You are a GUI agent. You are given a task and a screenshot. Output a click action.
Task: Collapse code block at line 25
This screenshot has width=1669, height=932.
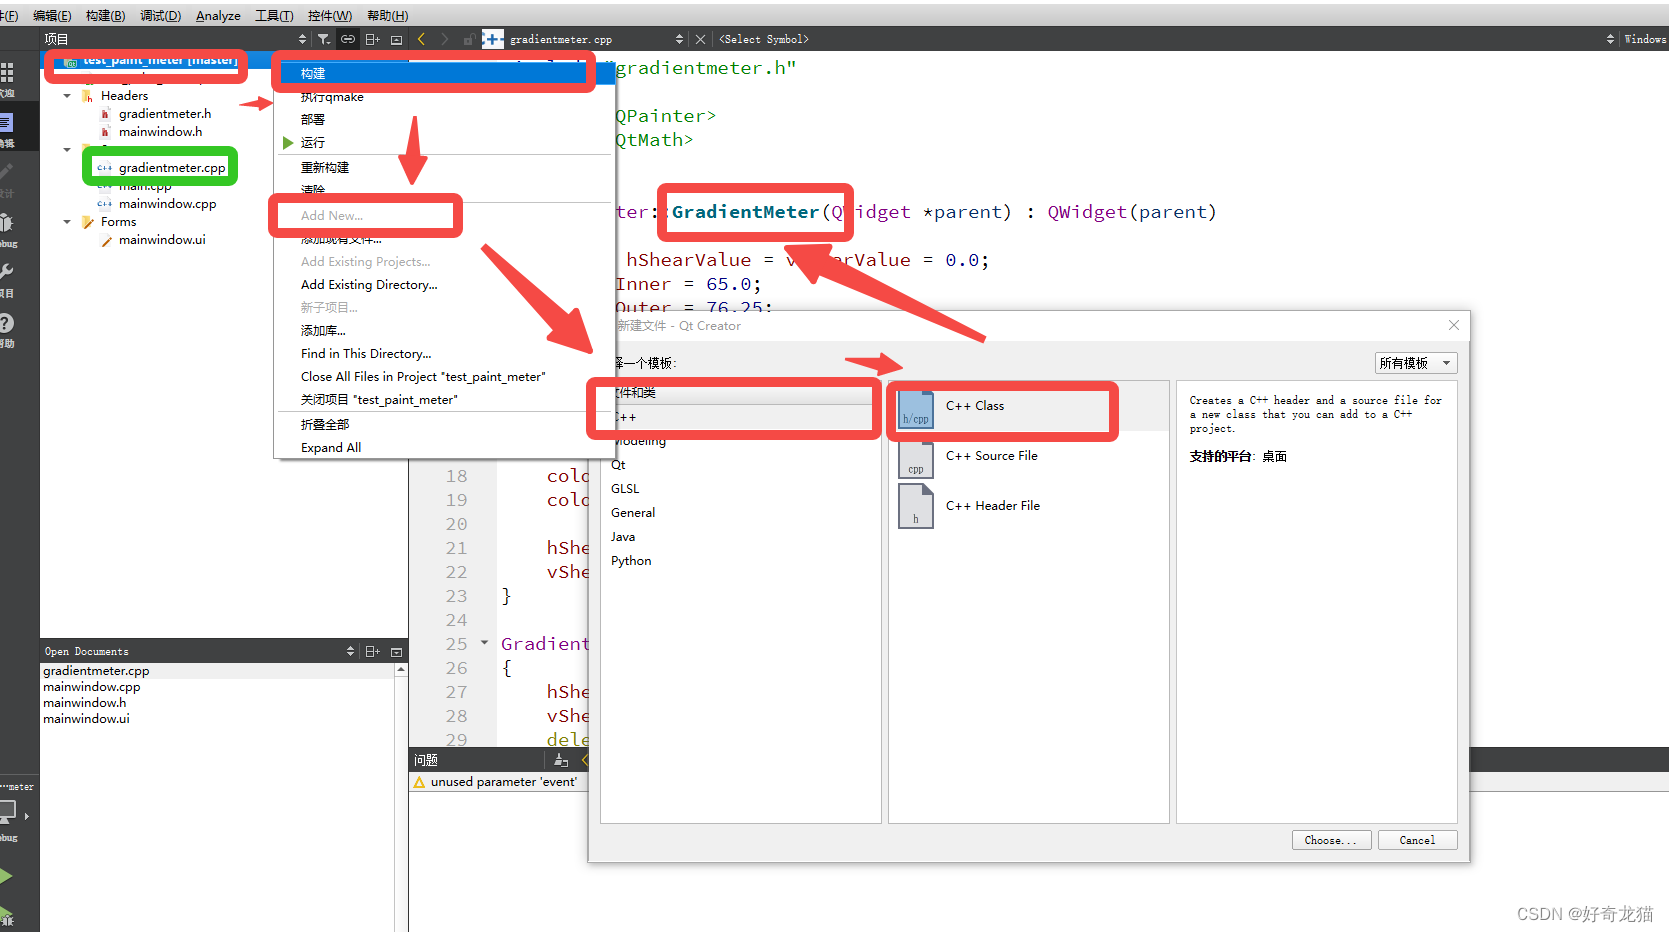coord(485,643)
